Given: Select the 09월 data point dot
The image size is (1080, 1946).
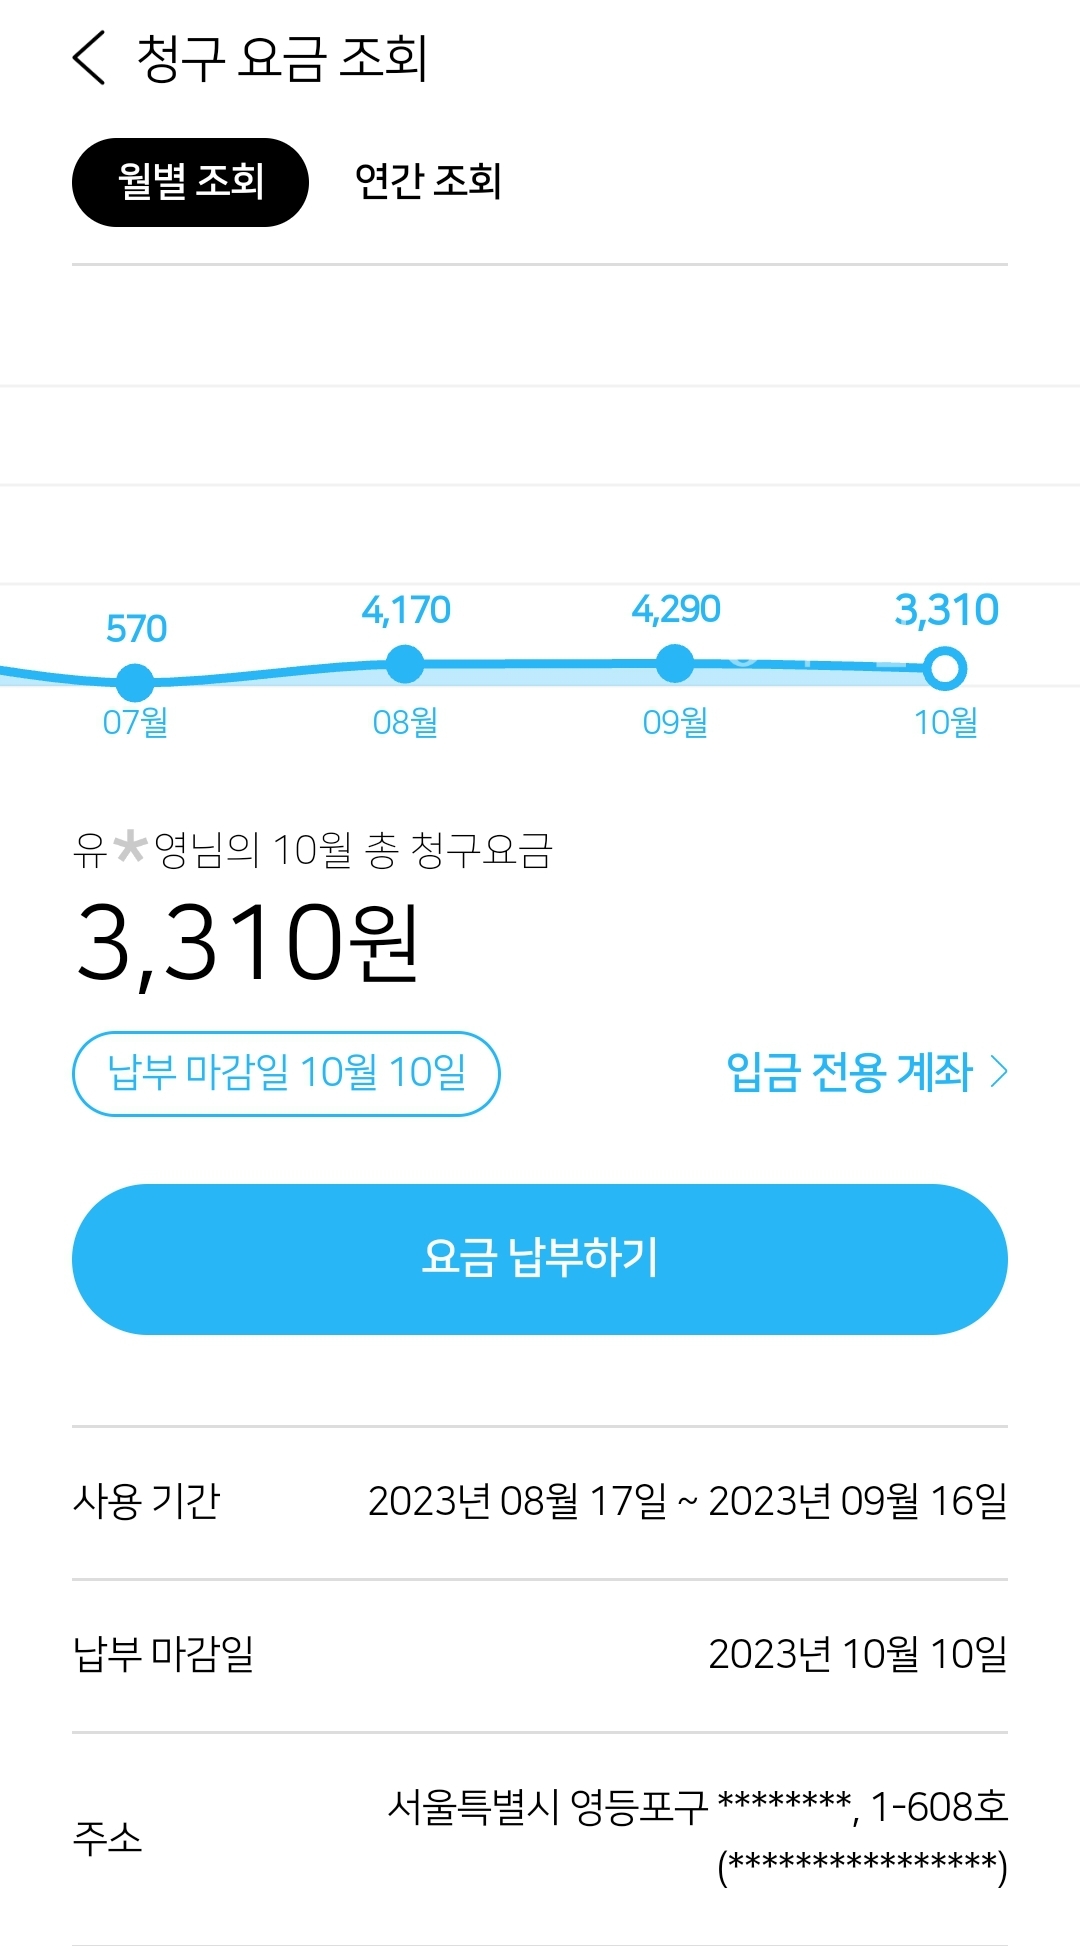Looking at the screenshot, I should (675, 663).
